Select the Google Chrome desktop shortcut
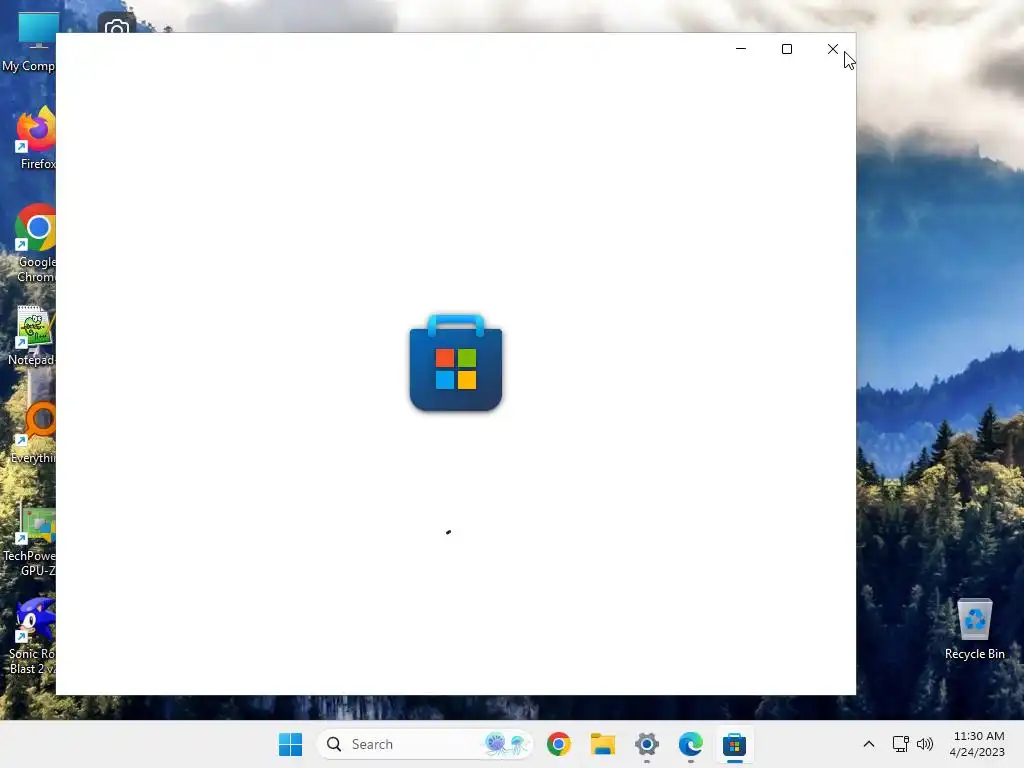This screenshot has height=768, width=1024. point(35,244)
